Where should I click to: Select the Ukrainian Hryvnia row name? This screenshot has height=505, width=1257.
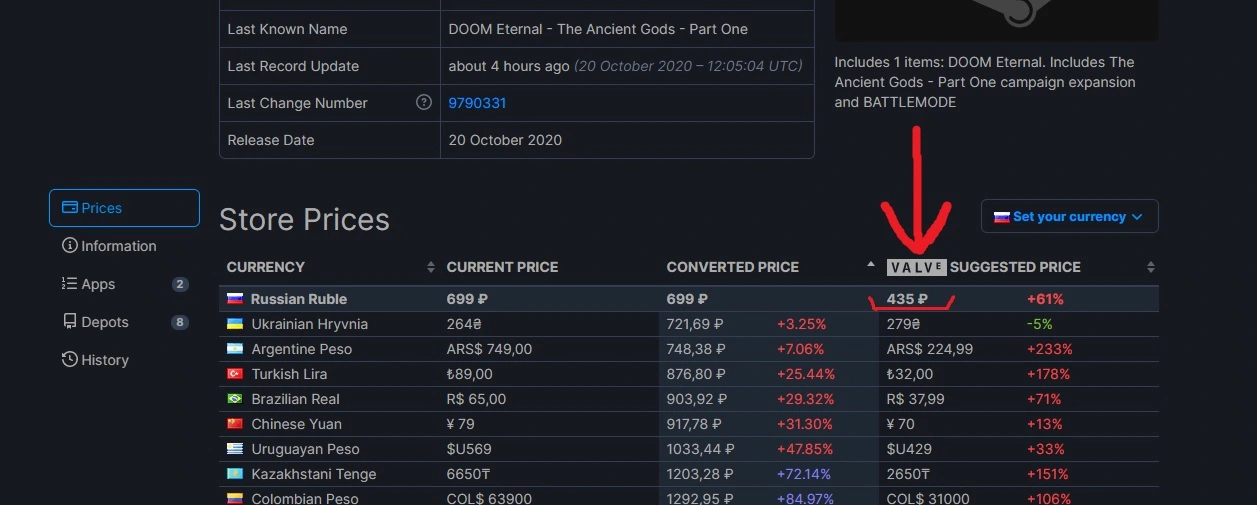coord(310,324)
